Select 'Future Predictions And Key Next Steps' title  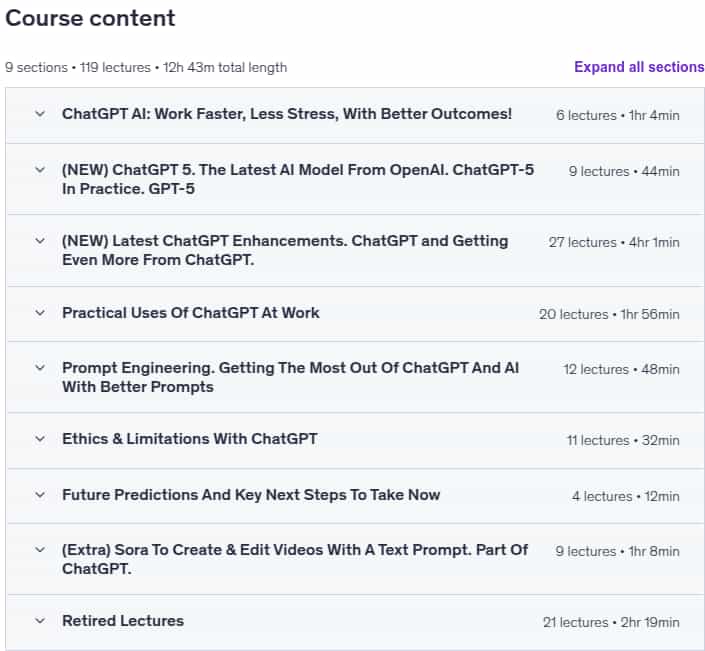coord(251,495)
